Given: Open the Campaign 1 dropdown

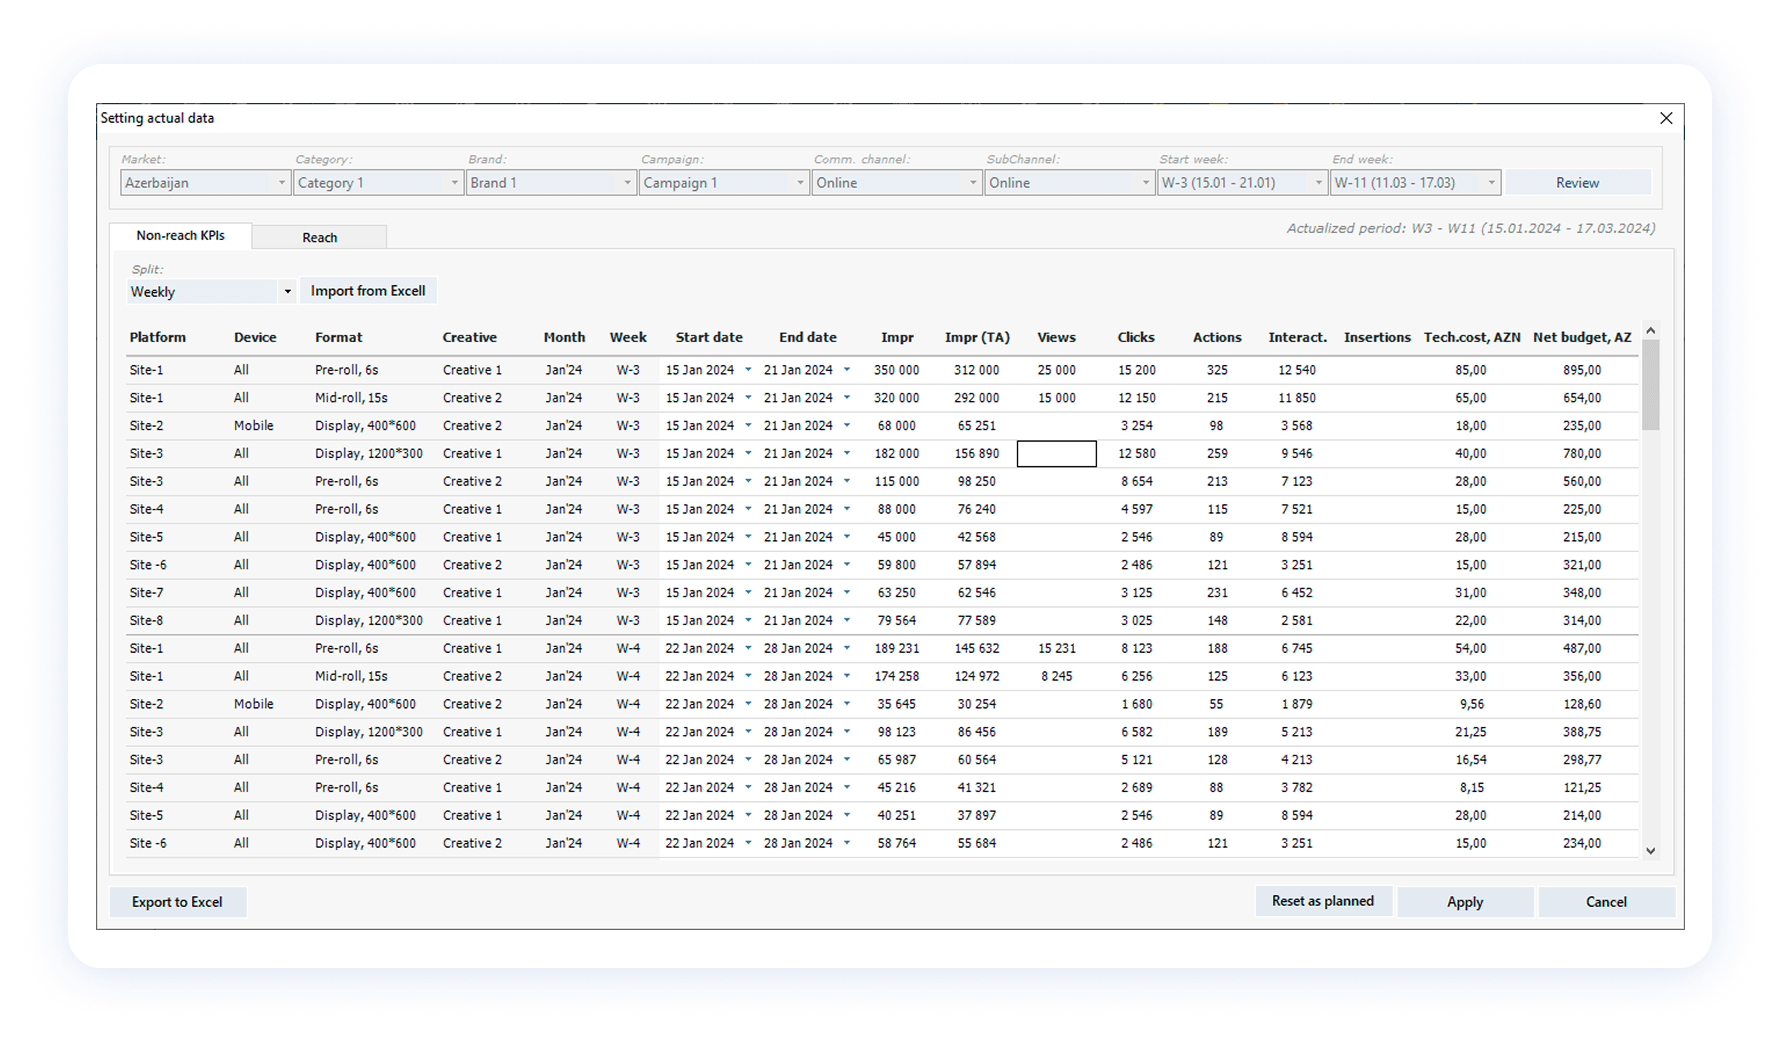Looking at the screenshot, I should 724,183.
